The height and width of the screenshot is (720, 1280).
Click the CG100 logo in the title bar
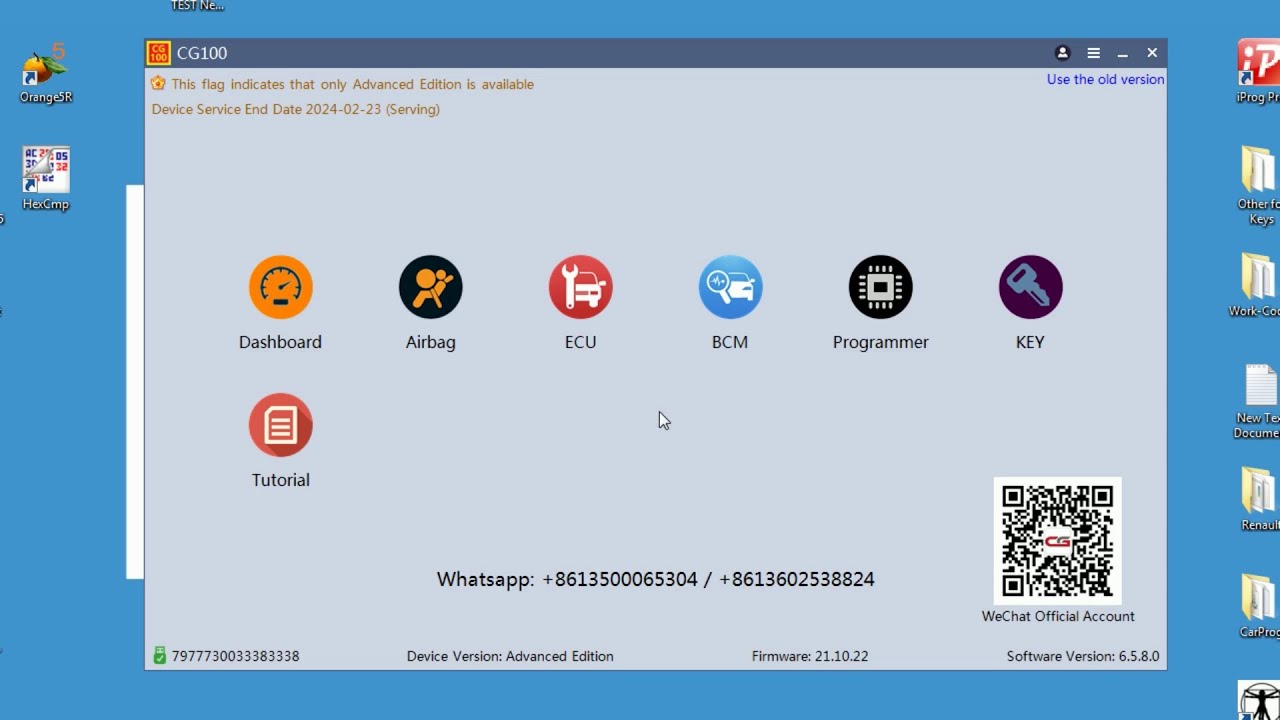pos(158,53)
